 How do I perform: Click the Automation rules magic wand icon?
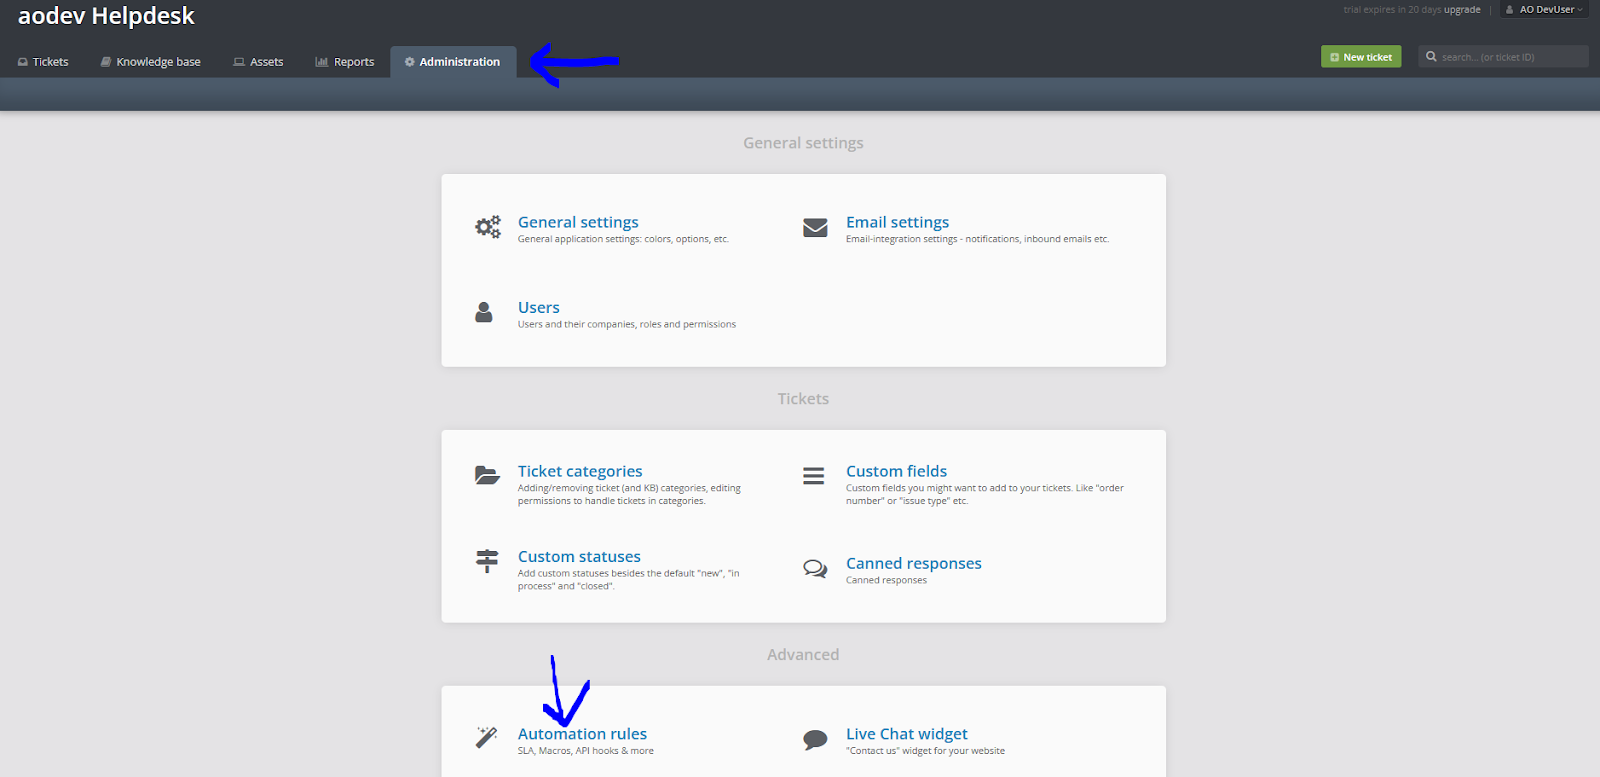(486, 738)
